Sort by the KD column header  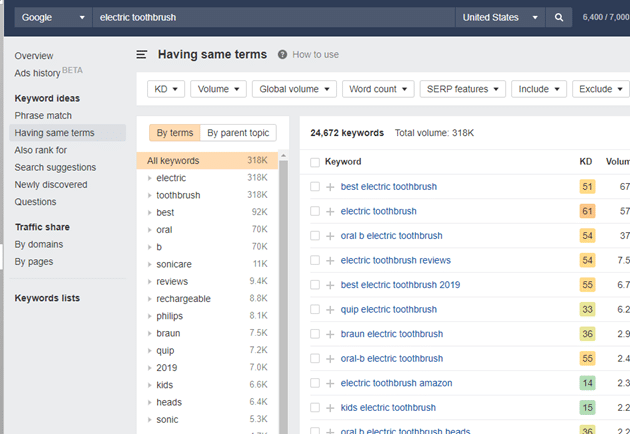585,162
